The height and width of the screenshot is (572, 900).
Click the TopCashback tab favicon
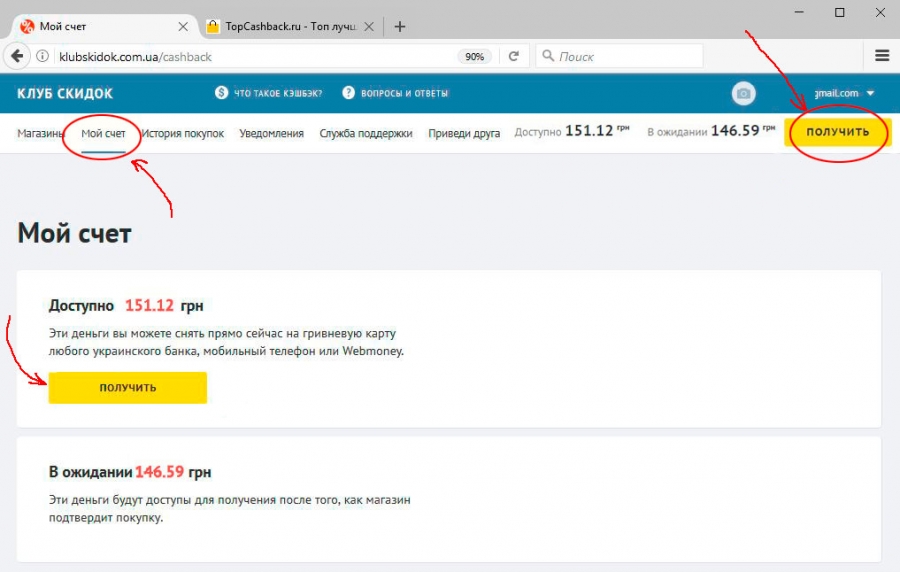point(213,26)
